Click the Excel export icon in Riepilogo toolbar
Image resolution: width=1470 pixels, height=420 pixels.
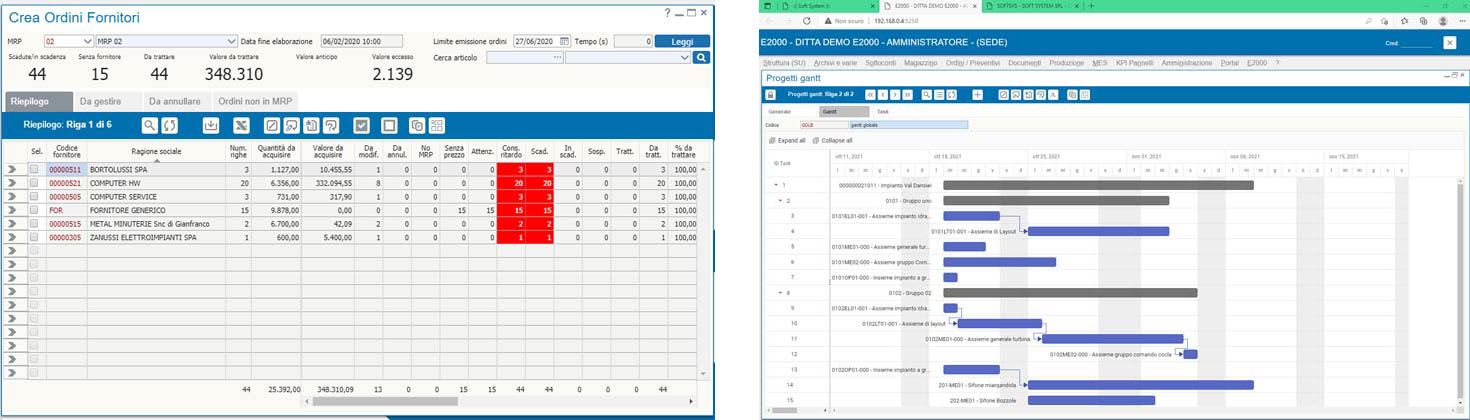tap(240, 125)
